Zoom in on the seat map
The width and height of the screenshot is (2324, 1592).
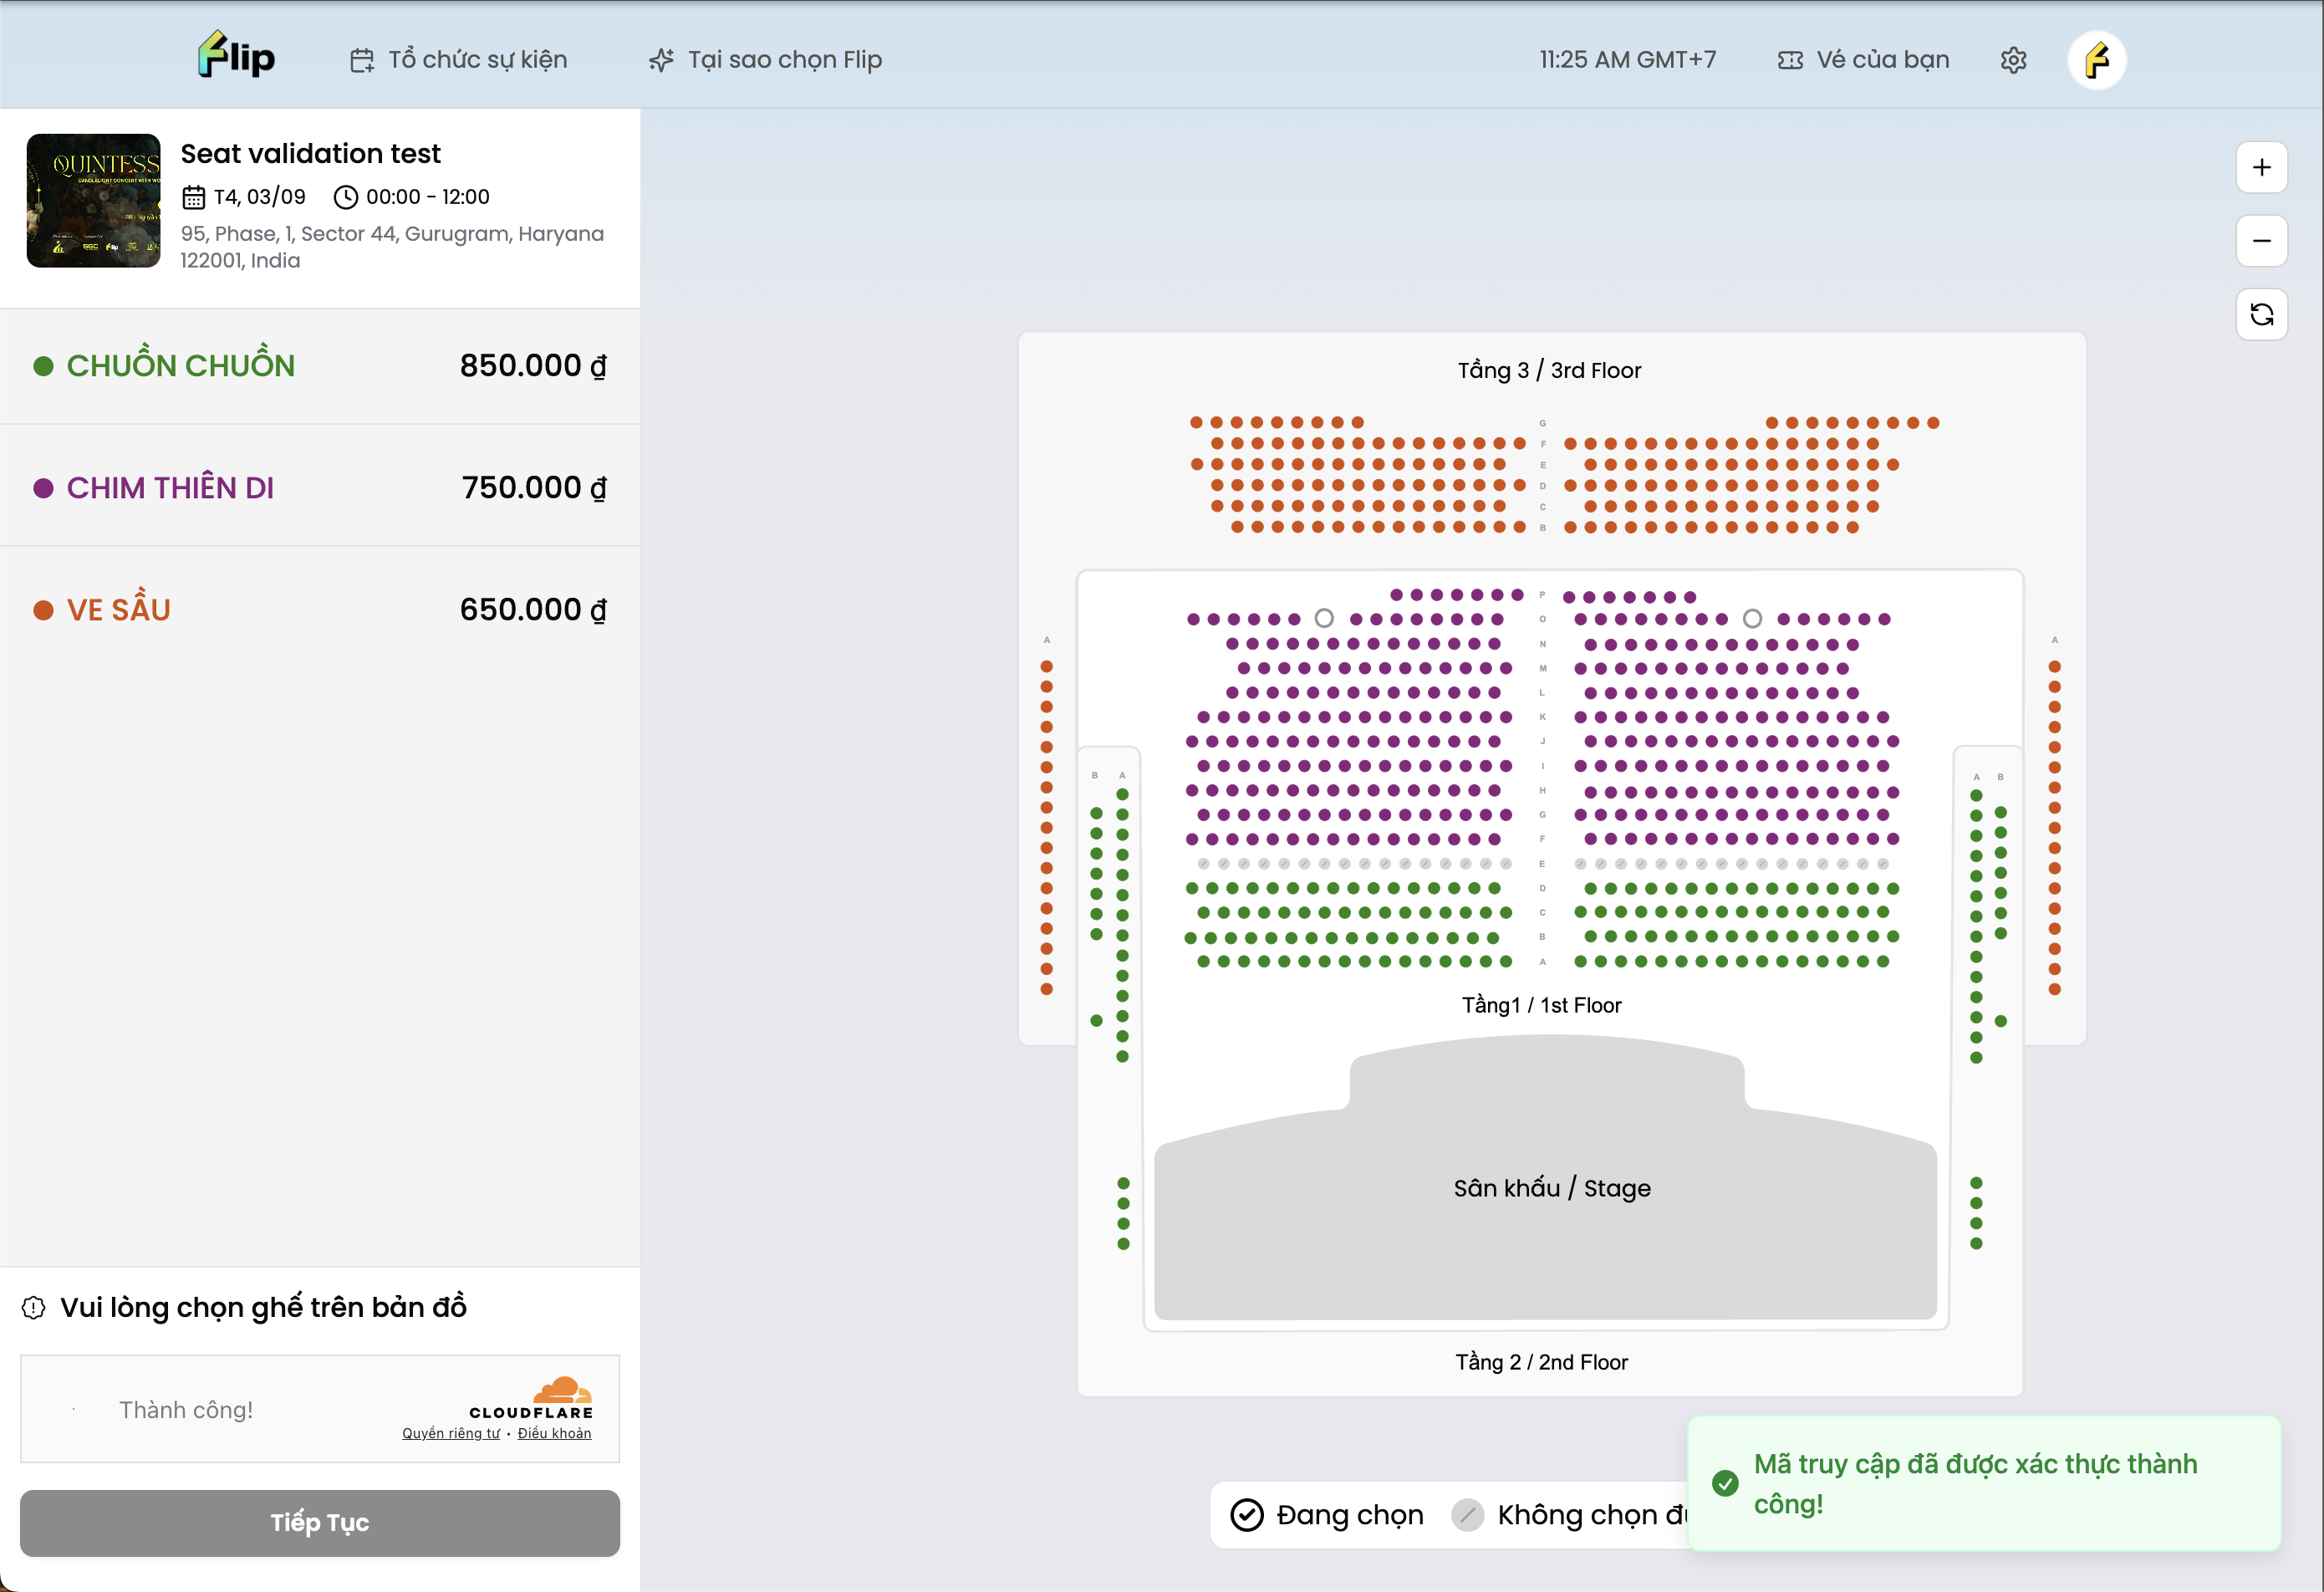pos(2261,167)
